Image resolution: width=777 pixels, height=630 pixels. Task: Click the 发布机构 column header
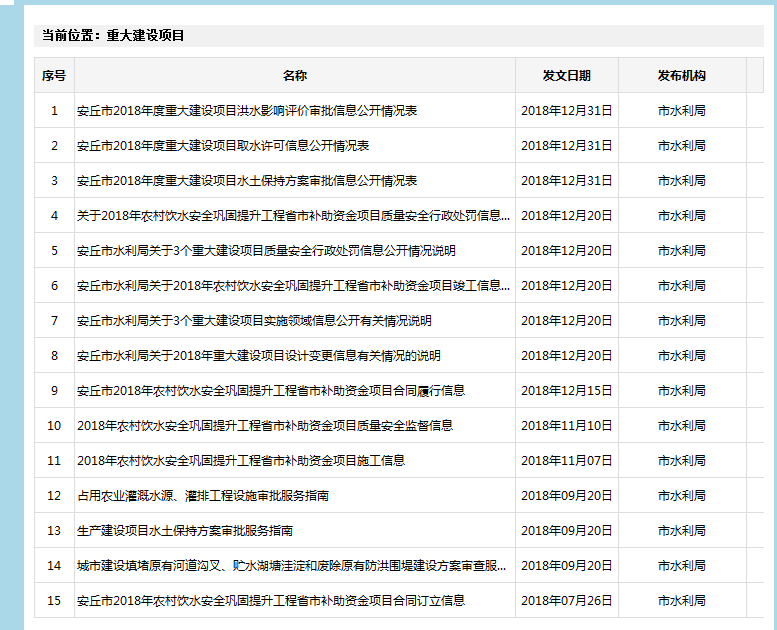pos(682,75)
